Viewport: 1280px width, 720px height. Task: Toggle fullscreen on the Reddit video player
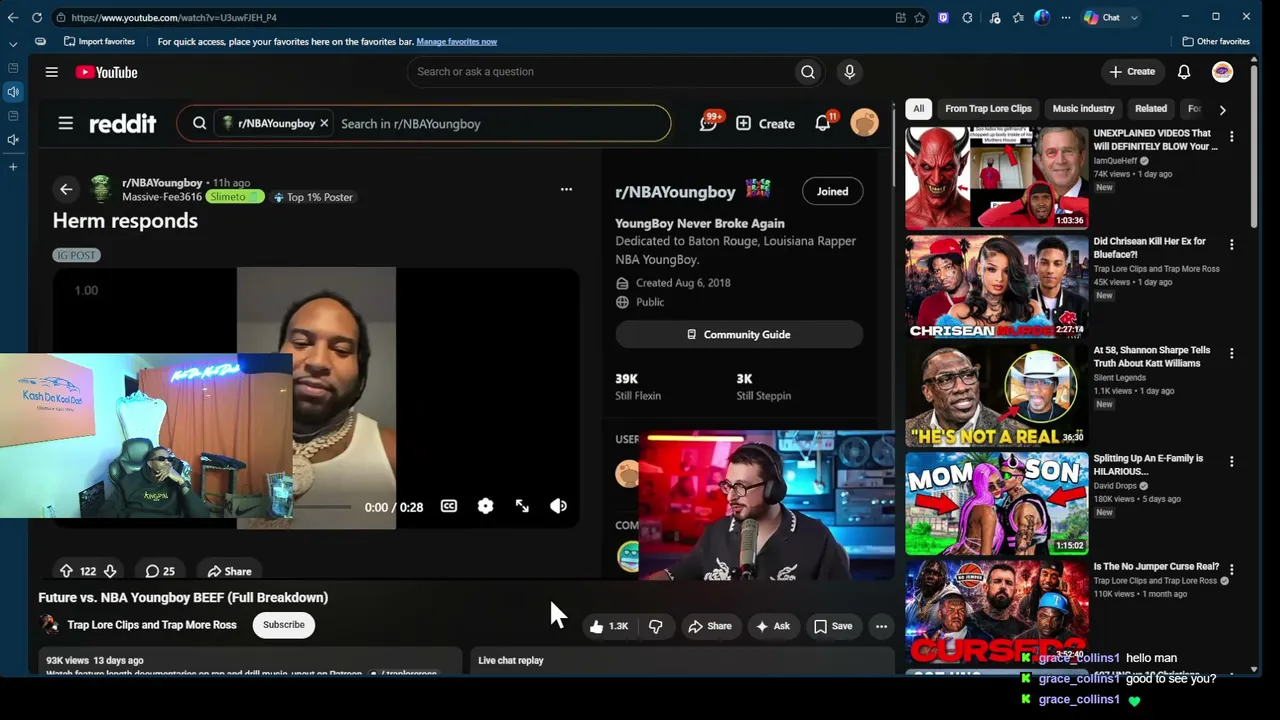tap(522, 506)
